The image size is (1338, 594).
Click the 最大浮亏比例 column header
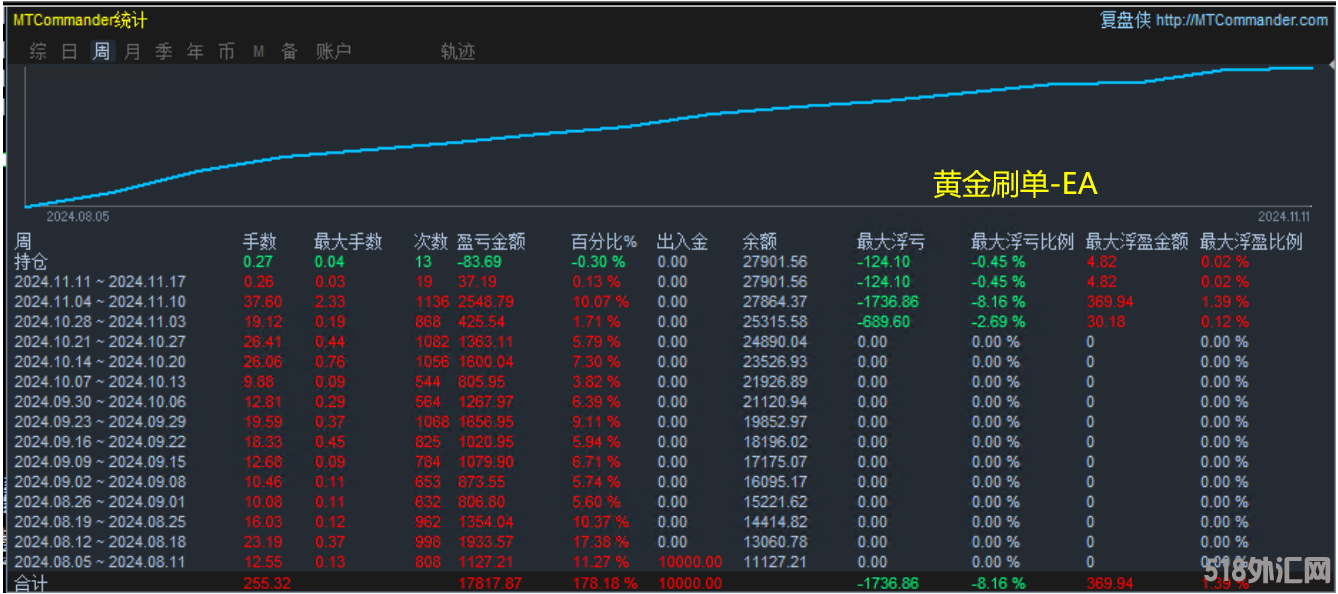pyautogui.click(x=1022, y=242)
